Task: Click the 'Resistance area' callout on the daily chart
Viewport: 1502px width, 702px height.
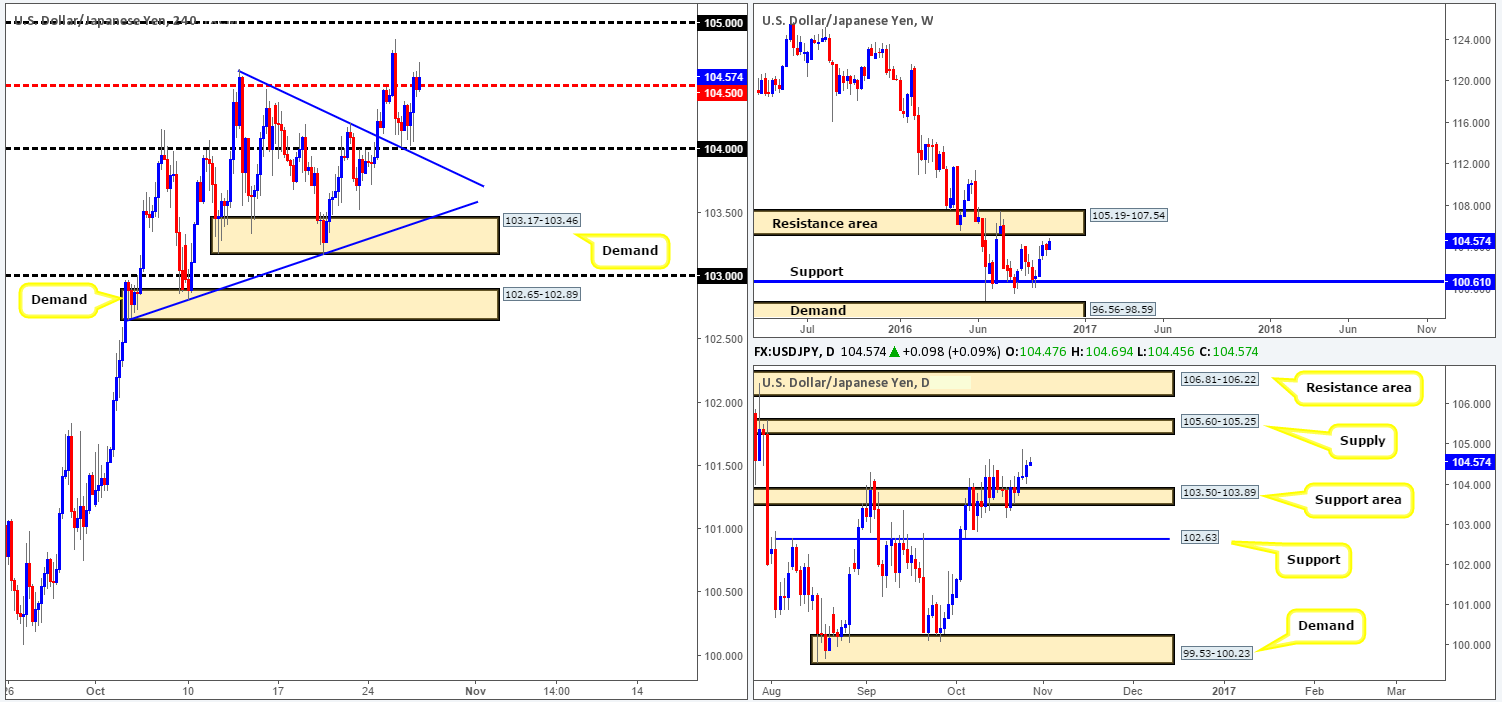Action: (1359, 388)
